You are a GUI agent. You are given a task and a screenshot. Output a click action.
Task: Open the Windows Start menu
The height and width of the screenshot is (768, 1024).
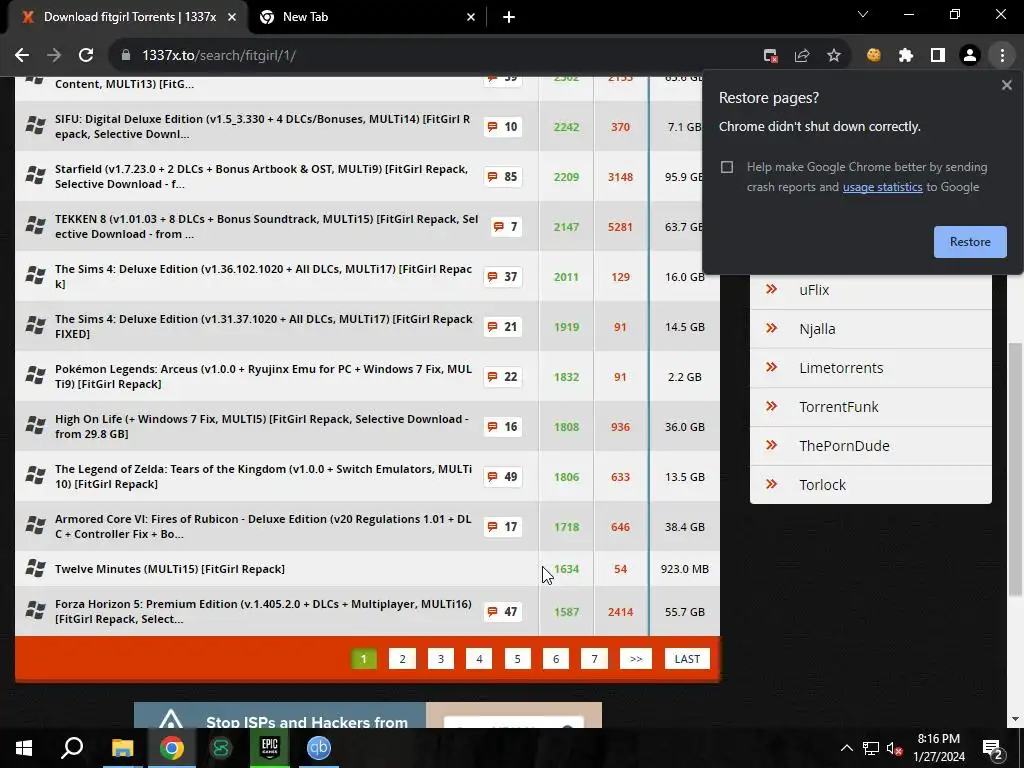tap(24, 748)
